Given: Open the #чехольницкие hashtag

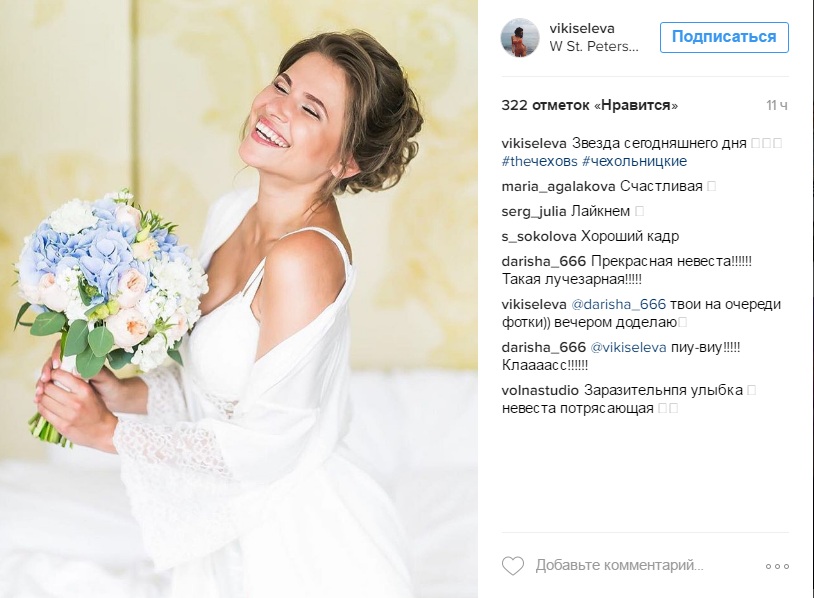Looking at the screenshot, I should [634, 161].
